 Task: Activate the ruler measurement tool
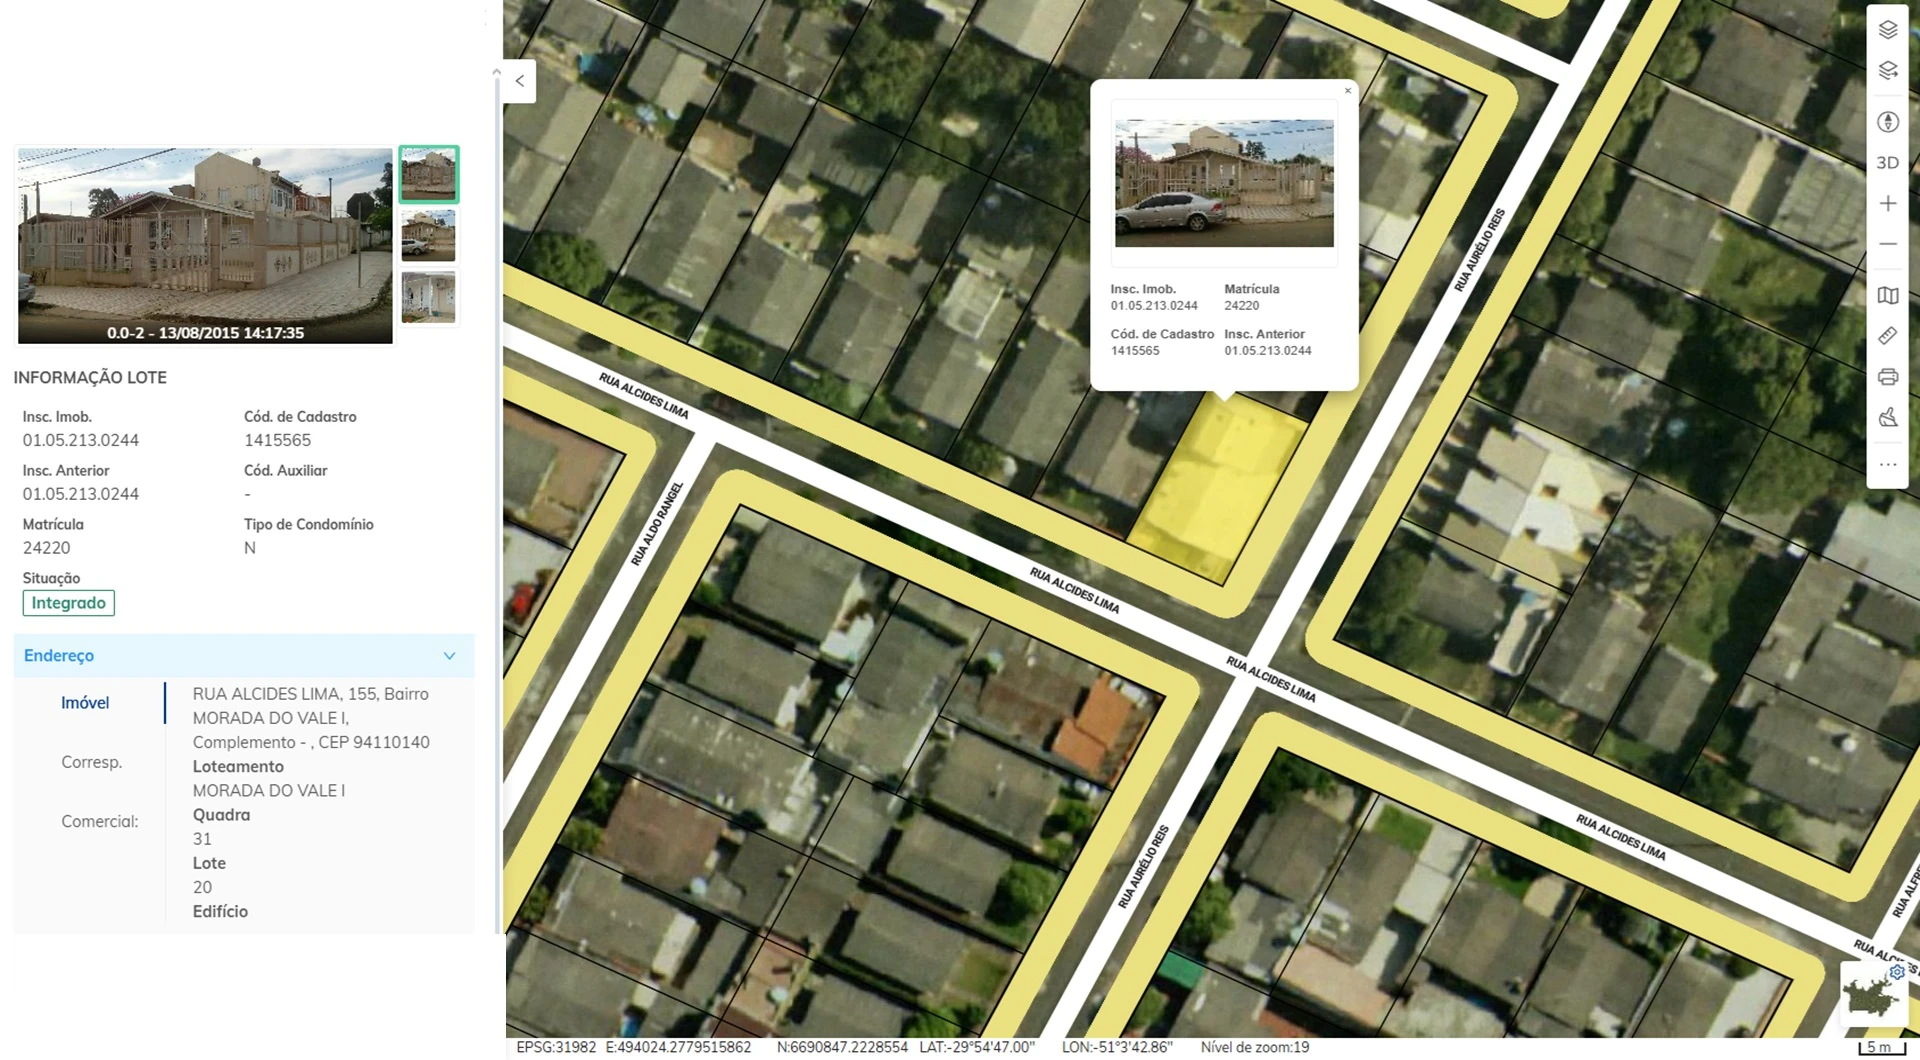tap(1887, 336)
